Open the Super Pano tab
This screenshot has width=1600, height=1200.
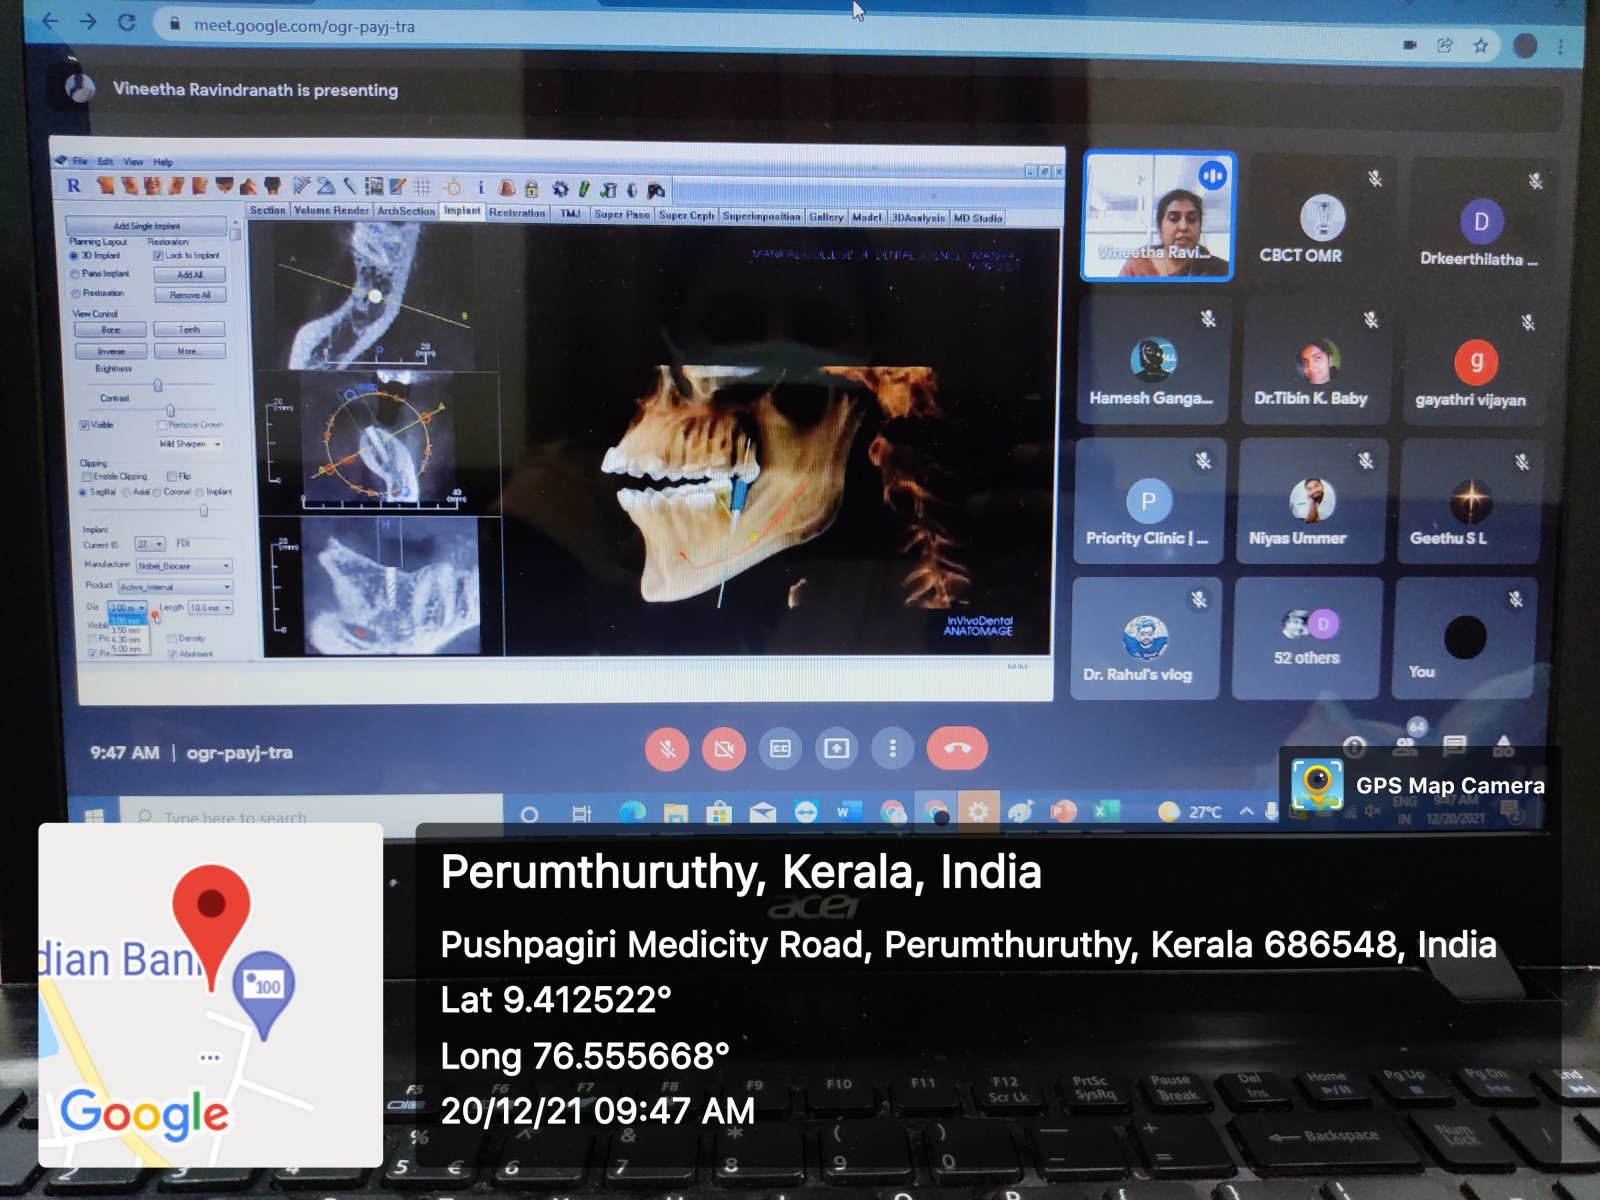coord(622,214)
